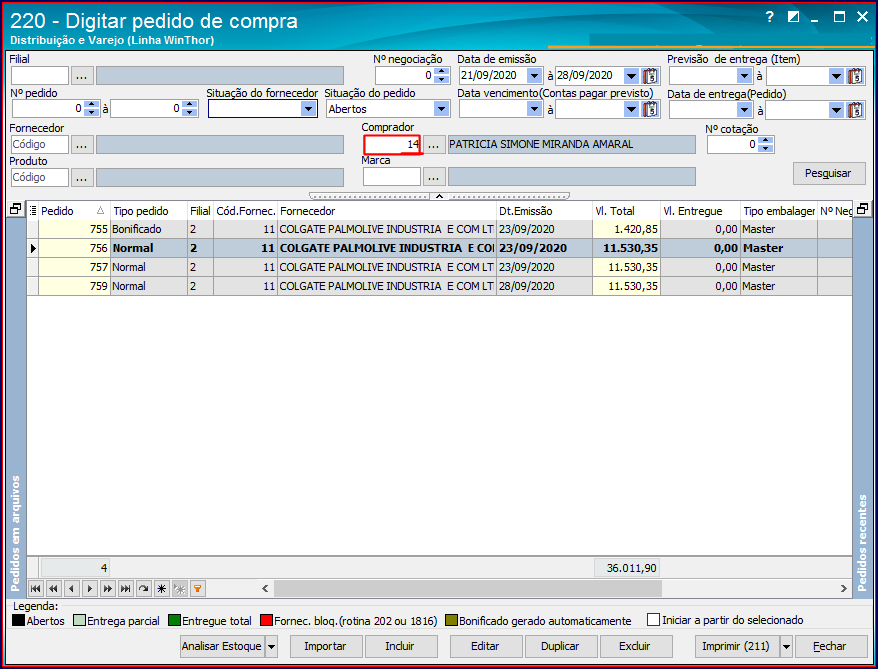This screenshot has width=878, height=669.
Task: Open Comprador lookup ellipsis button
Action: [433, 144]
